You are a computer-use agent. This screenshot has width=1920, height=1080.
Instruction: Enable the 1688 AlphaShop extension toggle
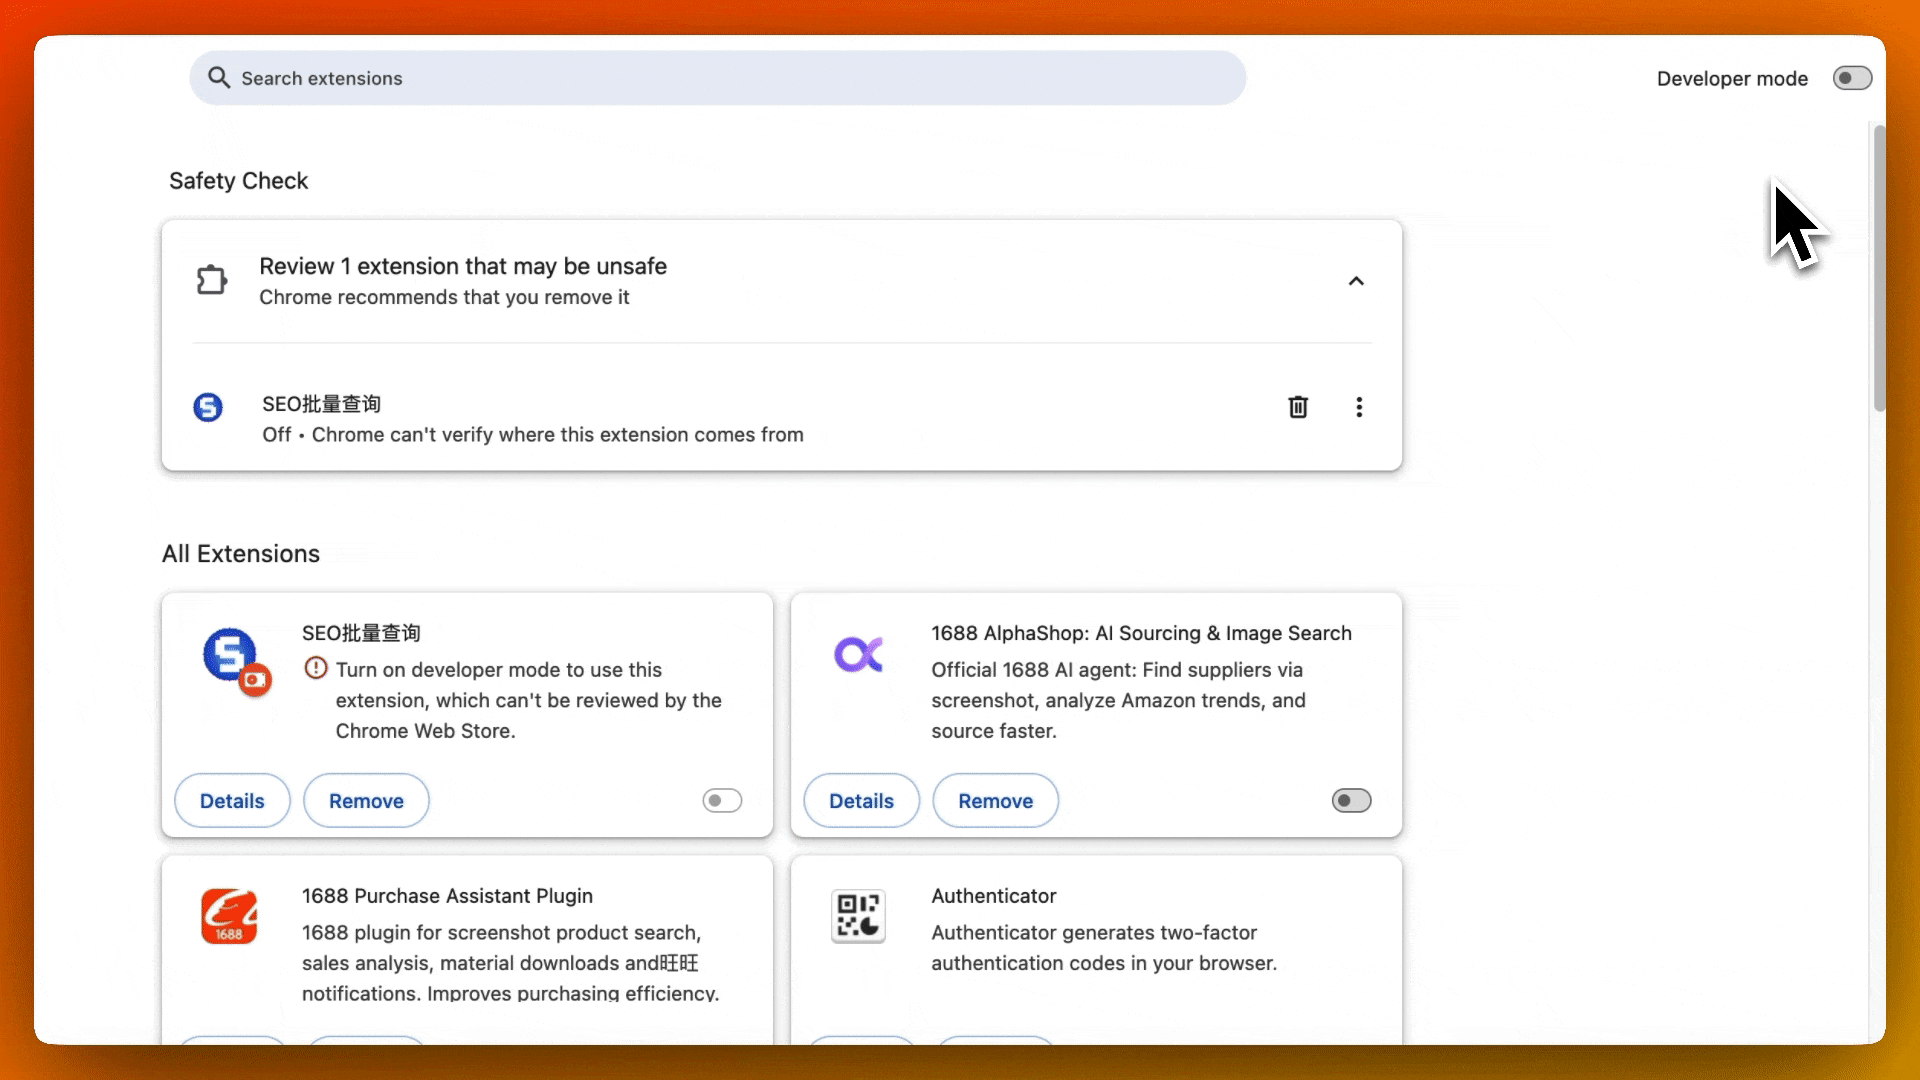click(1351, 801)
